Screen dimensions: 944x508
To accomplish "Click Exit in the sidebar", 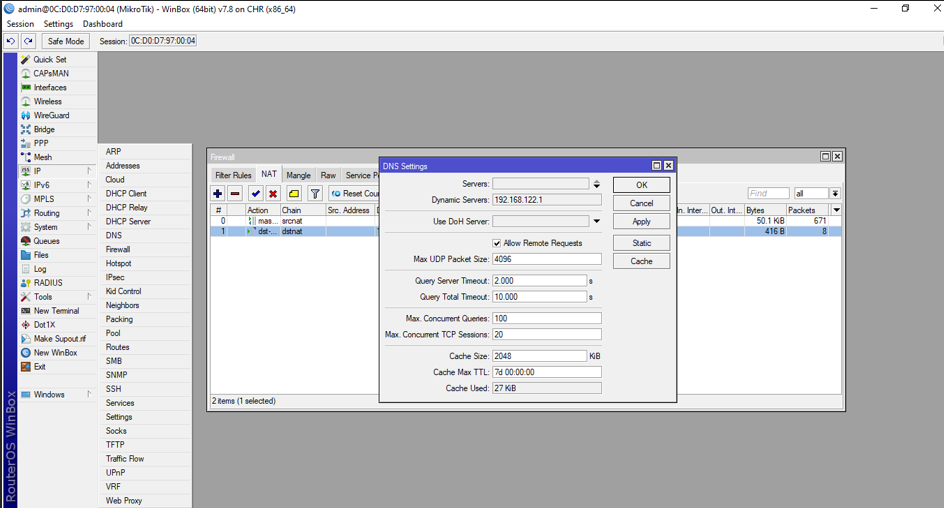I will (x=40, y=367).
